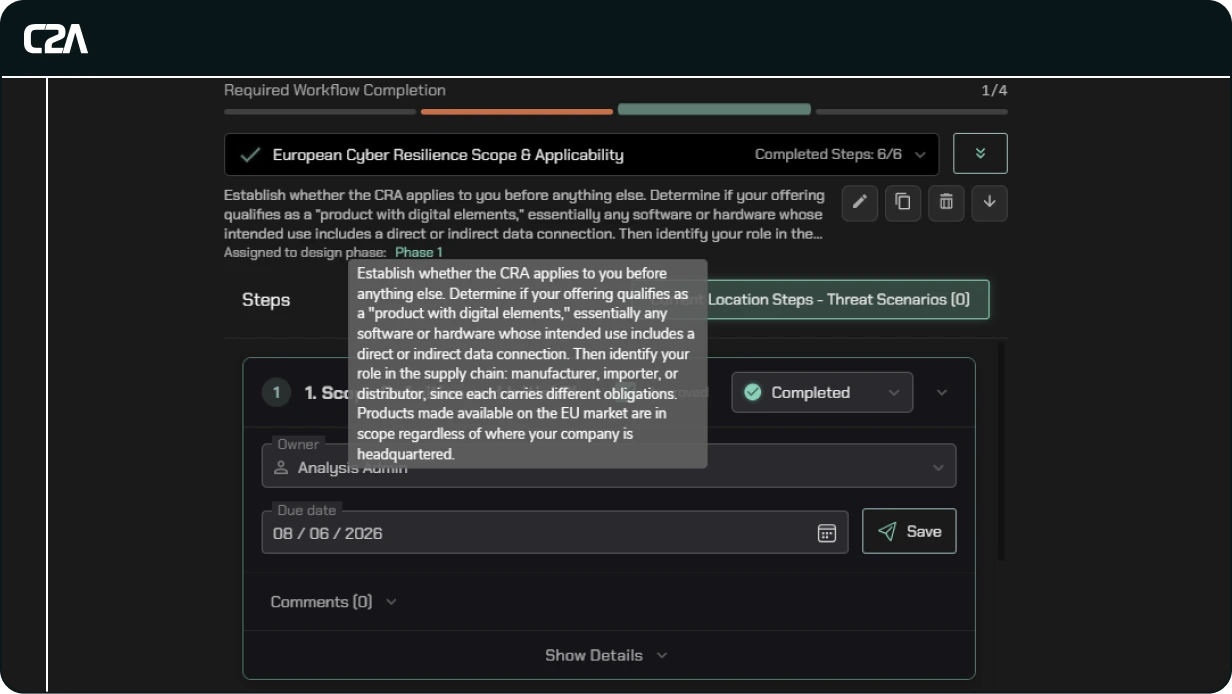
Task: Open the Owner dropdown
Action: coord(609,466)
